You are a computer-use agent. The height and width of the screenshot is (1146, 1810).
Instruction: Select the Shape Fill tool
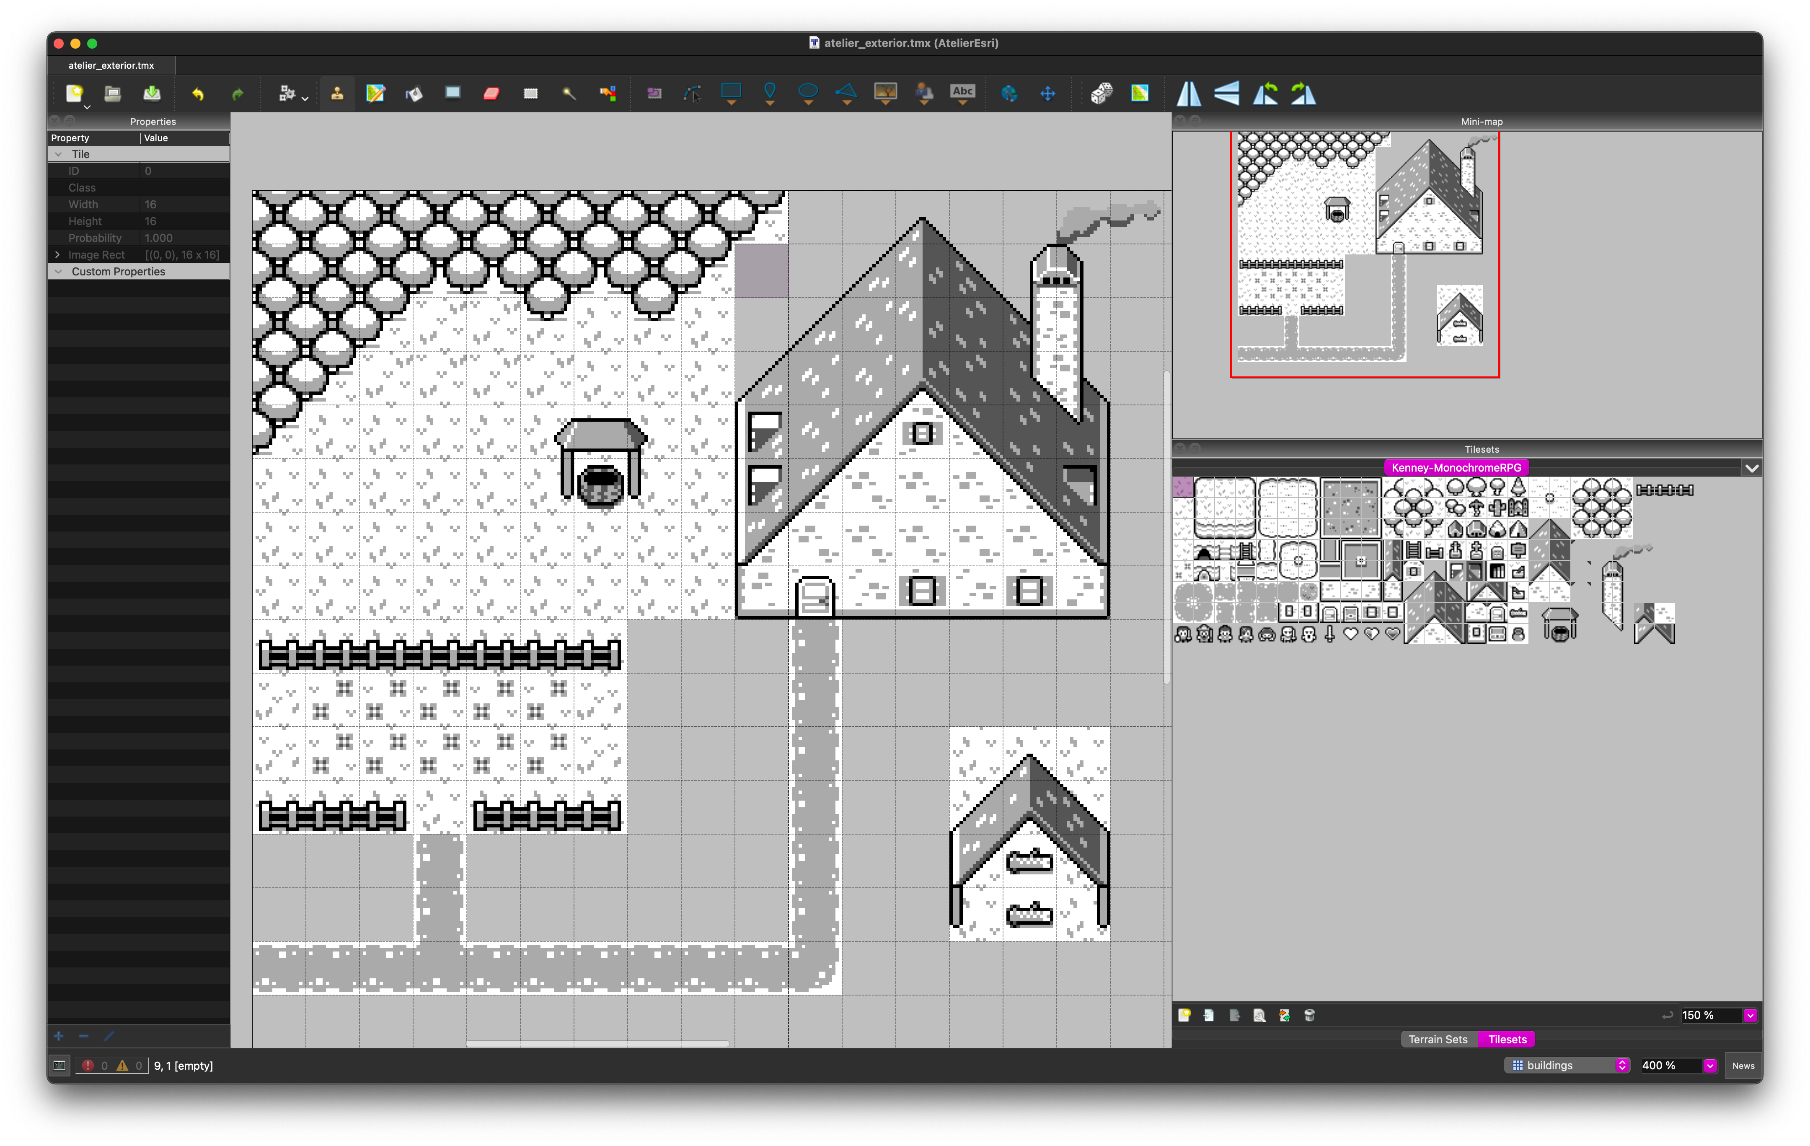453,93
